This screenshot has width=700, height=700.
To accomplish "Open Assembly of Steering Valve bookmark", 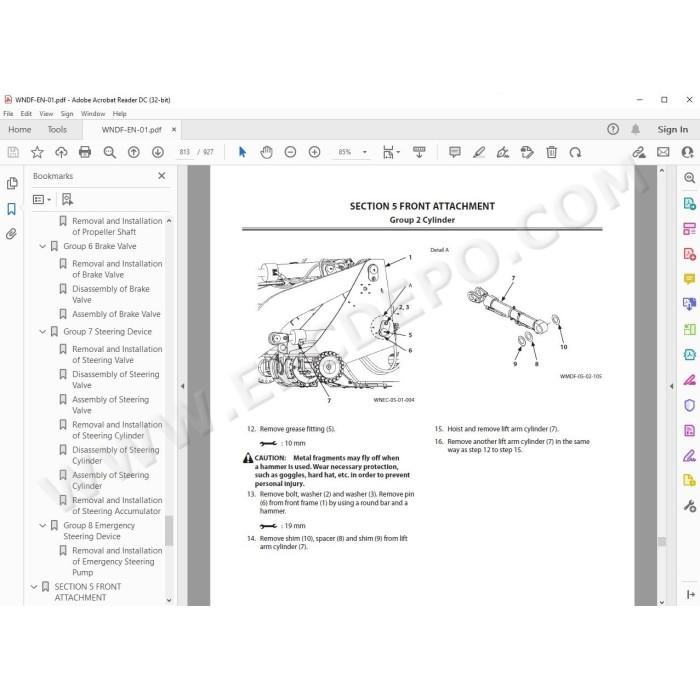I will tap(110, 405).
